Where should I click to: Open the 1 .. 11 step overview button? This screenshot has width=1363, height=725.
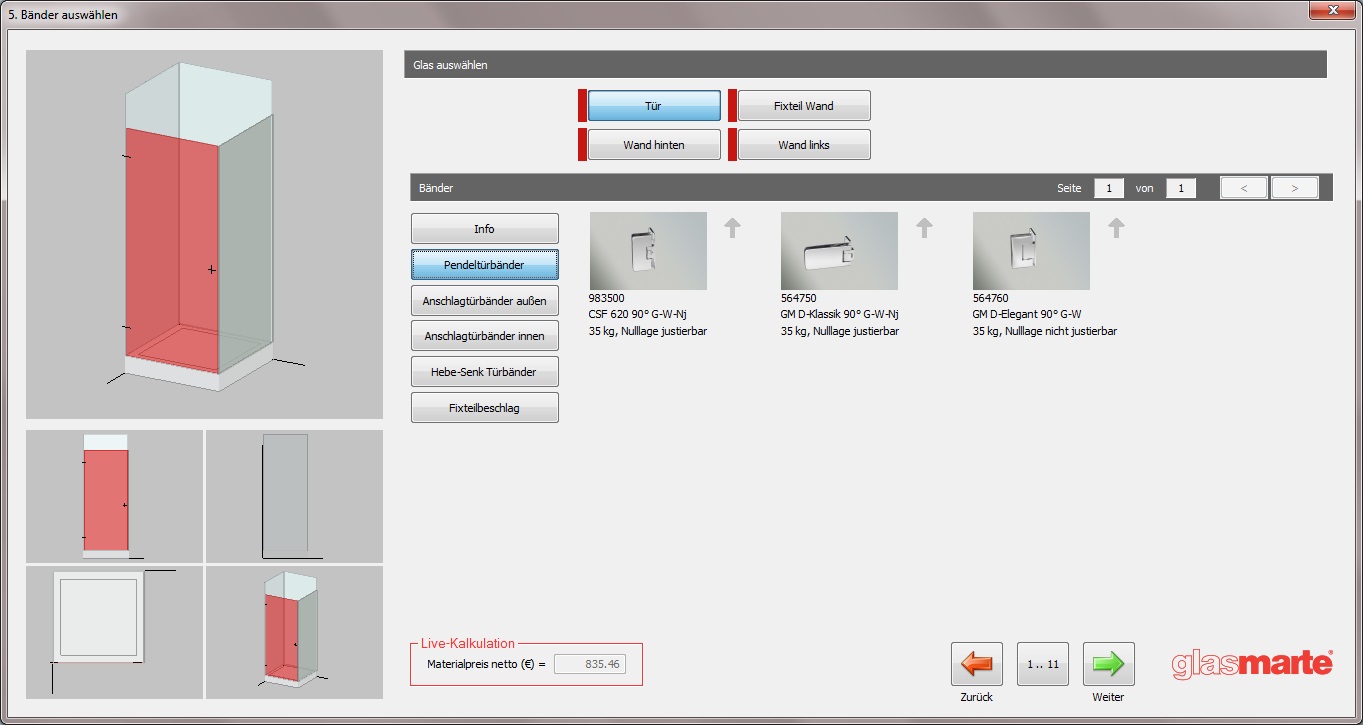click(x=1042, y=664)
